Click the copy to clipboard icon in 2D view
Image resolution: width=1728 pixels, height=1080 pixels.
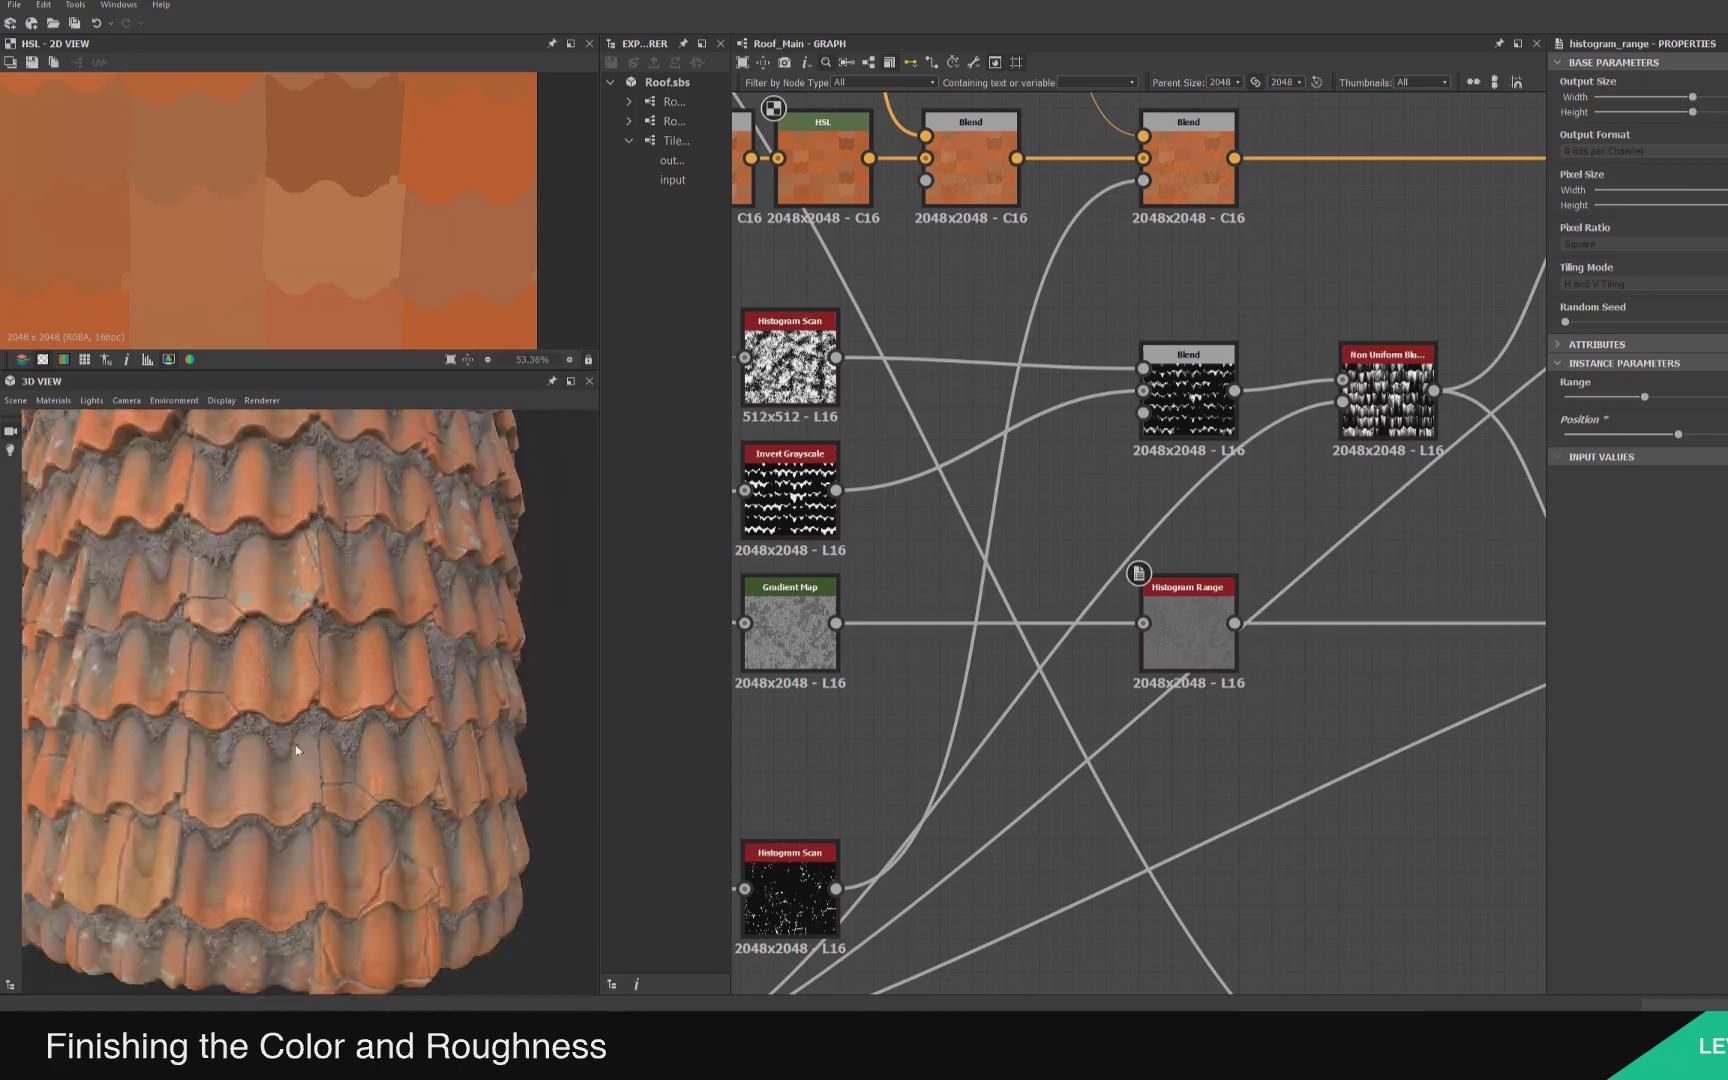click(x=54, y=62)
